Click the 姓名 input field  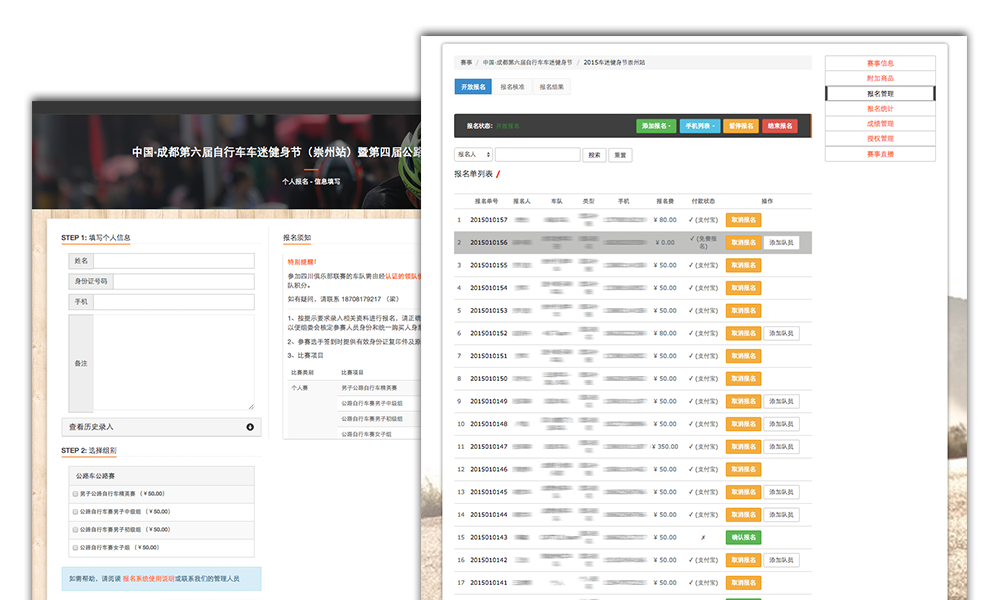(x=174, y=261)
